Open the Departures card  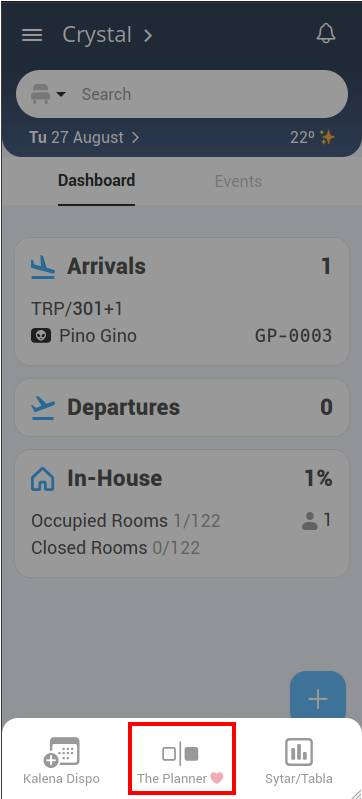(x=182, y=407)
